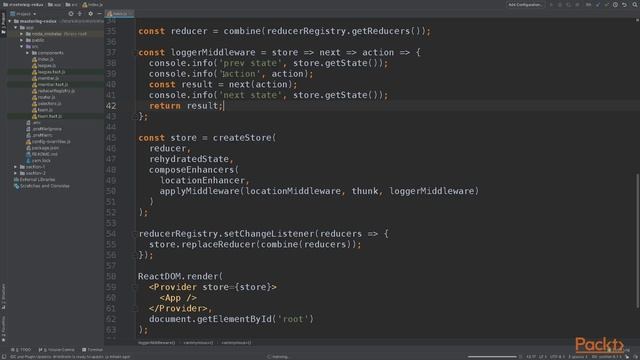Select member.js in project tree
The image size is (640, 360).
click(48, 78)
